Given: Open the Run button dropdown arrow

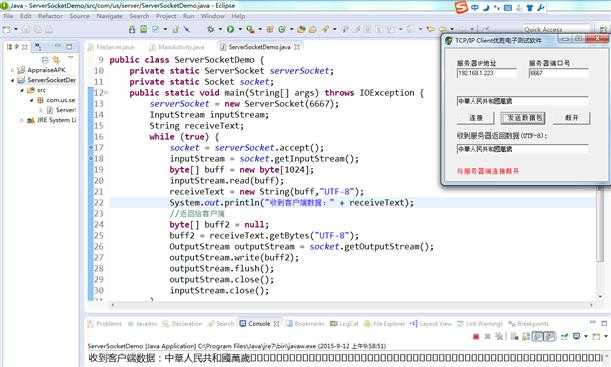Looking at the screenshot, I should [240, 29].
